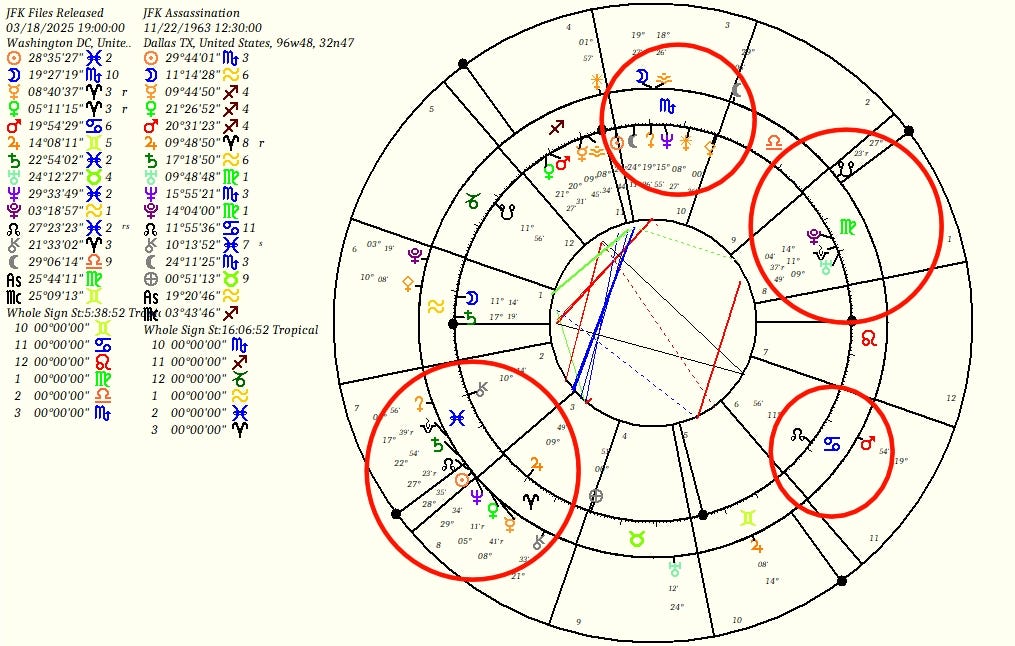1015x646 pixels.
Task: Click the "Whole Sign St:16:06:52 Tropical" text
Action: (x=231, y=330)
